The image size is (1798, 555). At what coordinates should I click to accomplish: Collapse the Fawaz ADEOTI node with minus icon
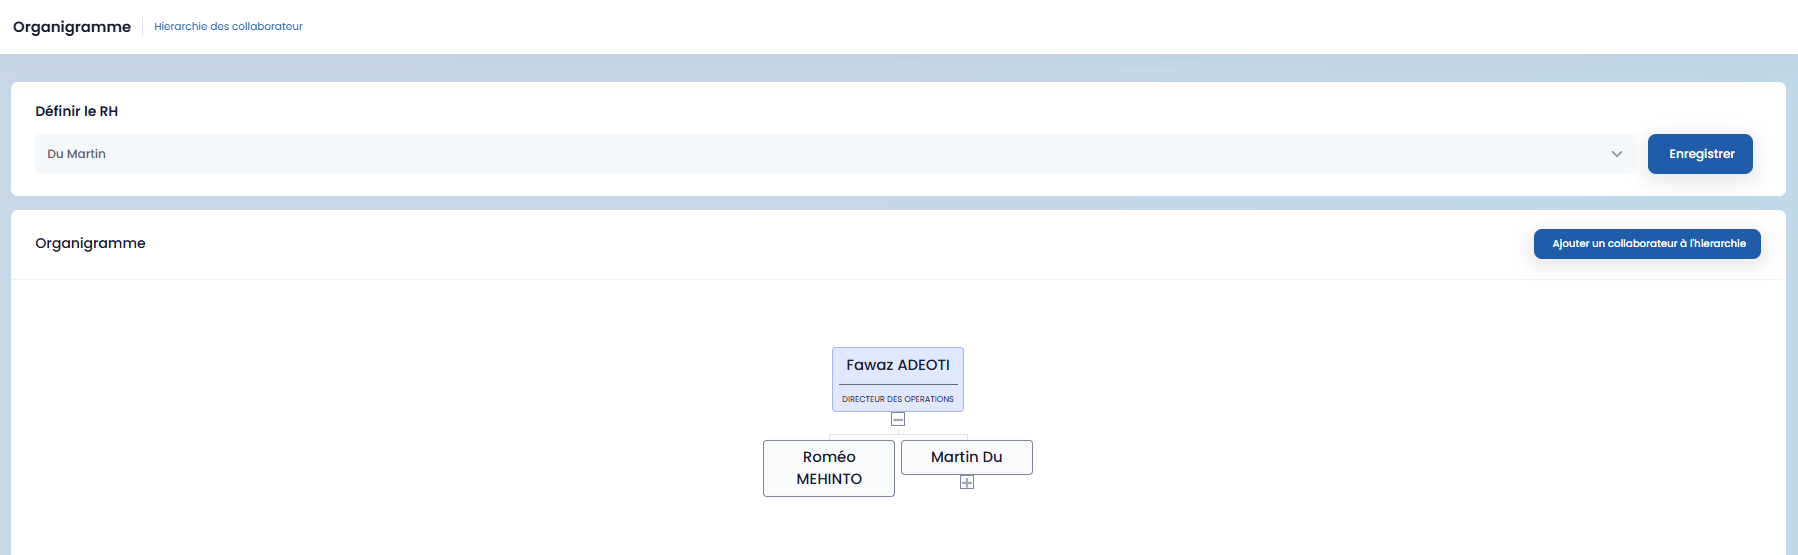(x=898, y=419)
